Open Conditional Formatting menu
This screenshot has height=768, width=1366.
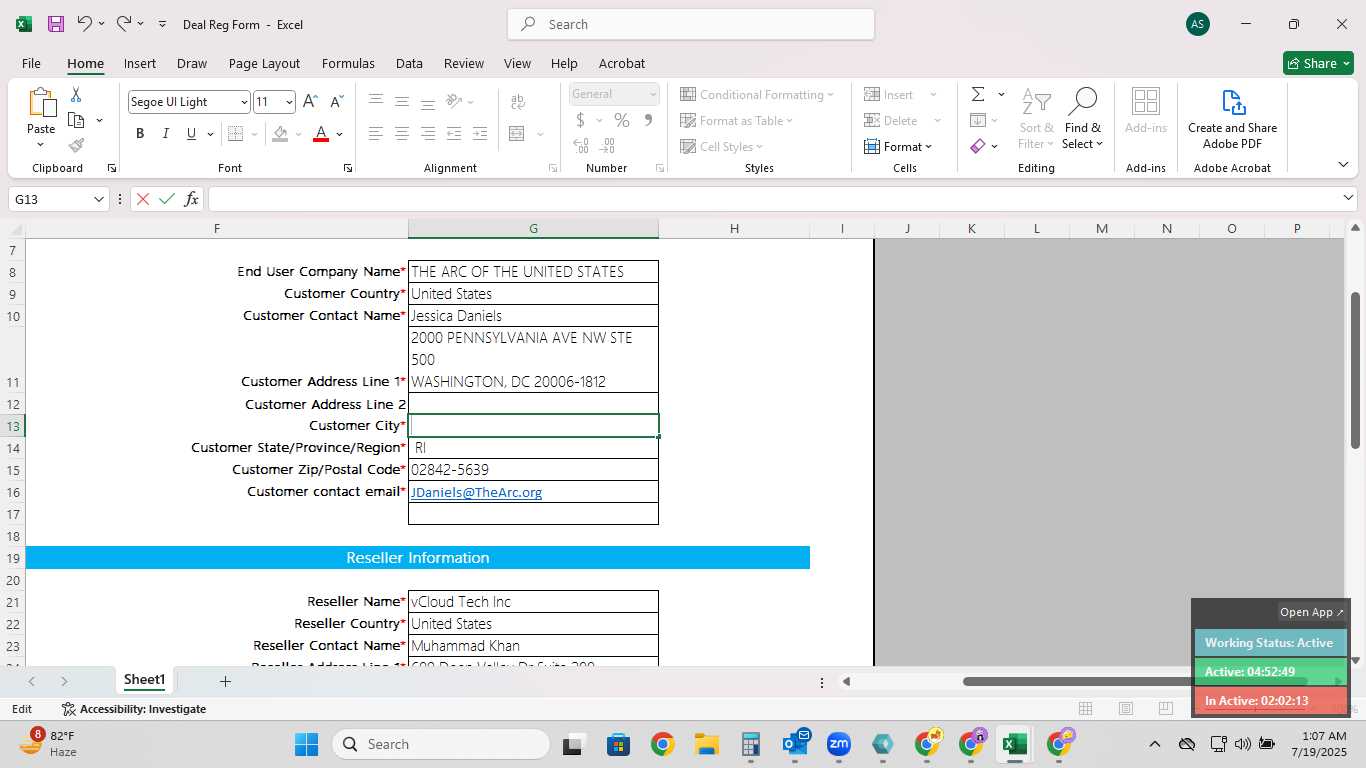(x=757, y=94)
